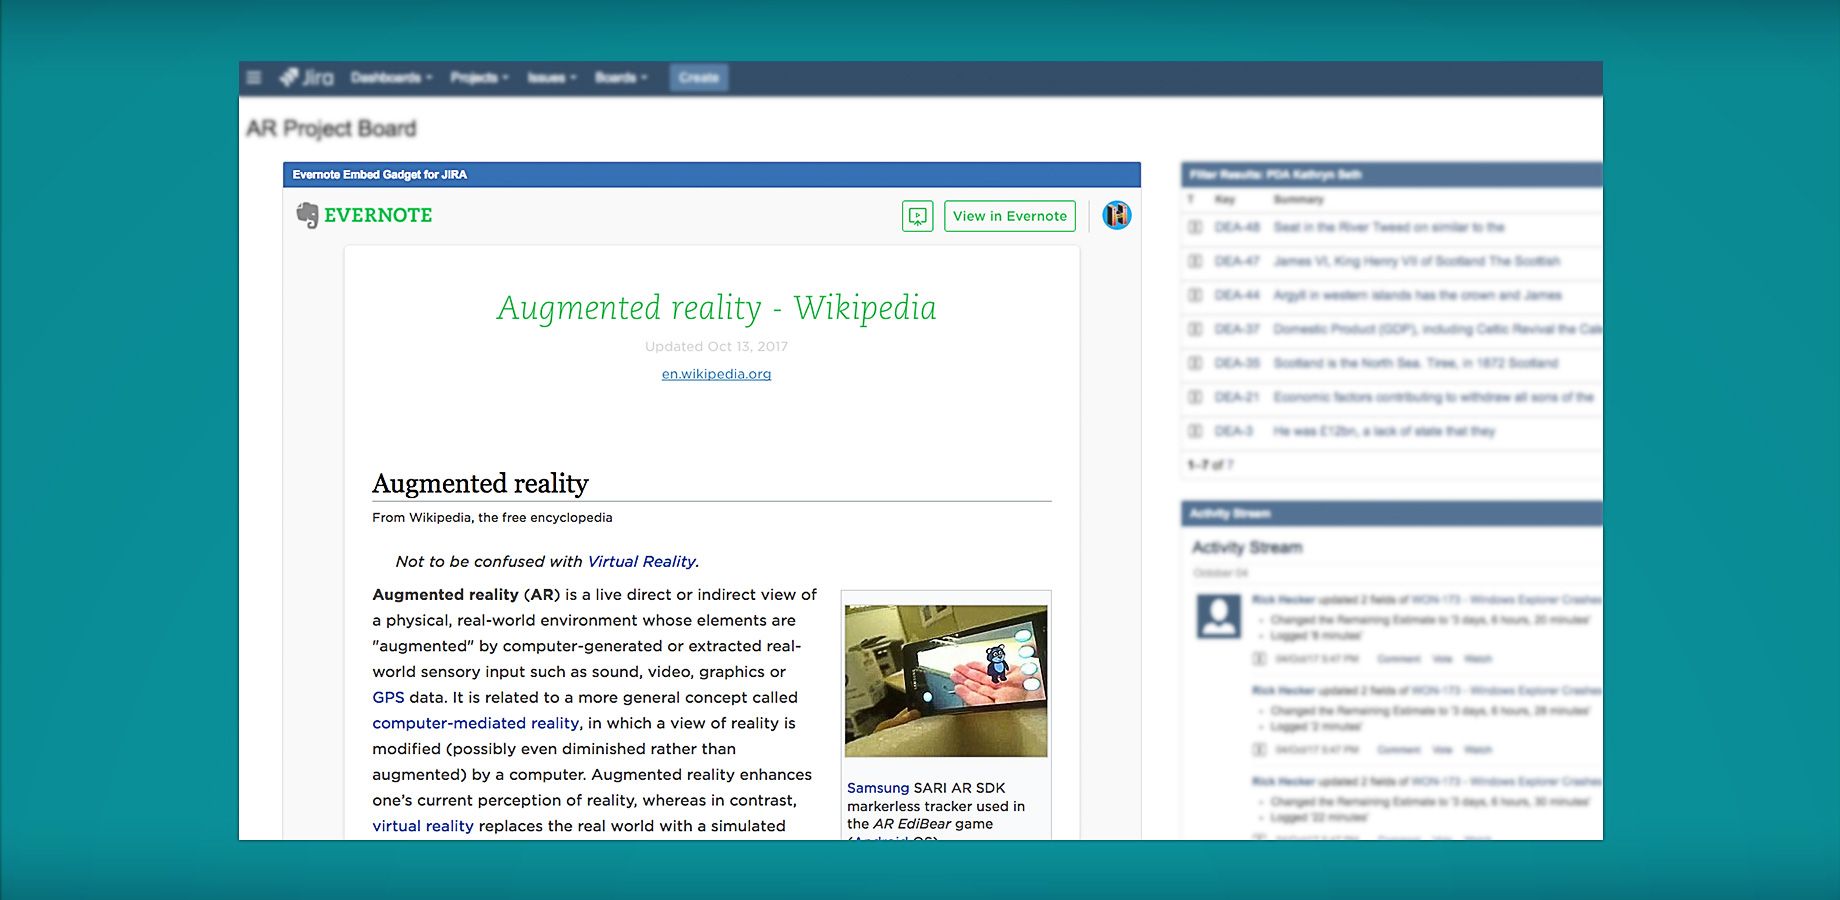Click Watch under Logged '8 minutes' entry
1840x900 pixels.
[1478, 659]
